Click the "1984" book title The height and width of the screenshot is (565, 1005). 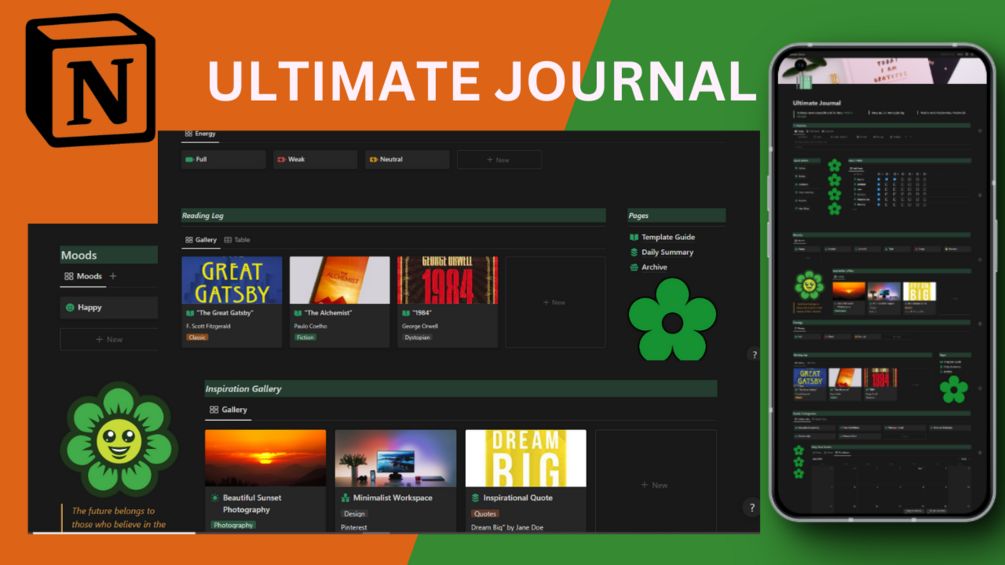422,313
